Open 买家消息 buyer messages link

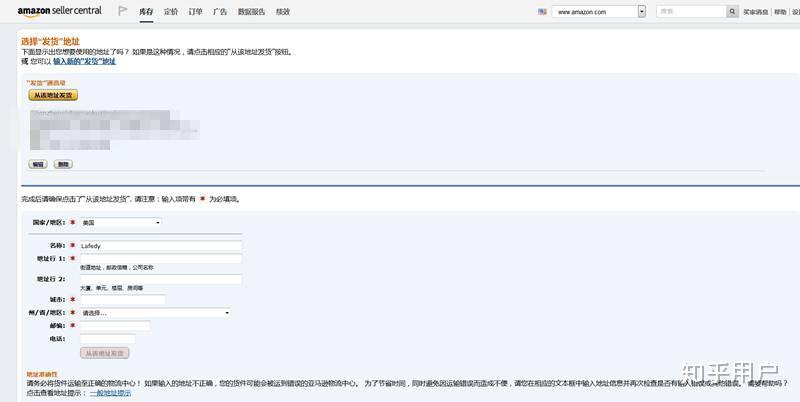coord(755,12)
